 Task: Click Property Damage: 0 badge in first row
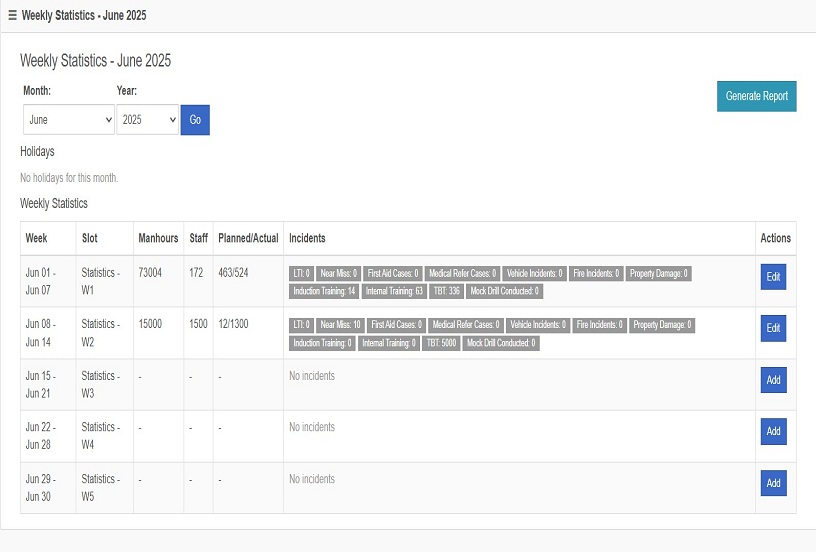659,273
